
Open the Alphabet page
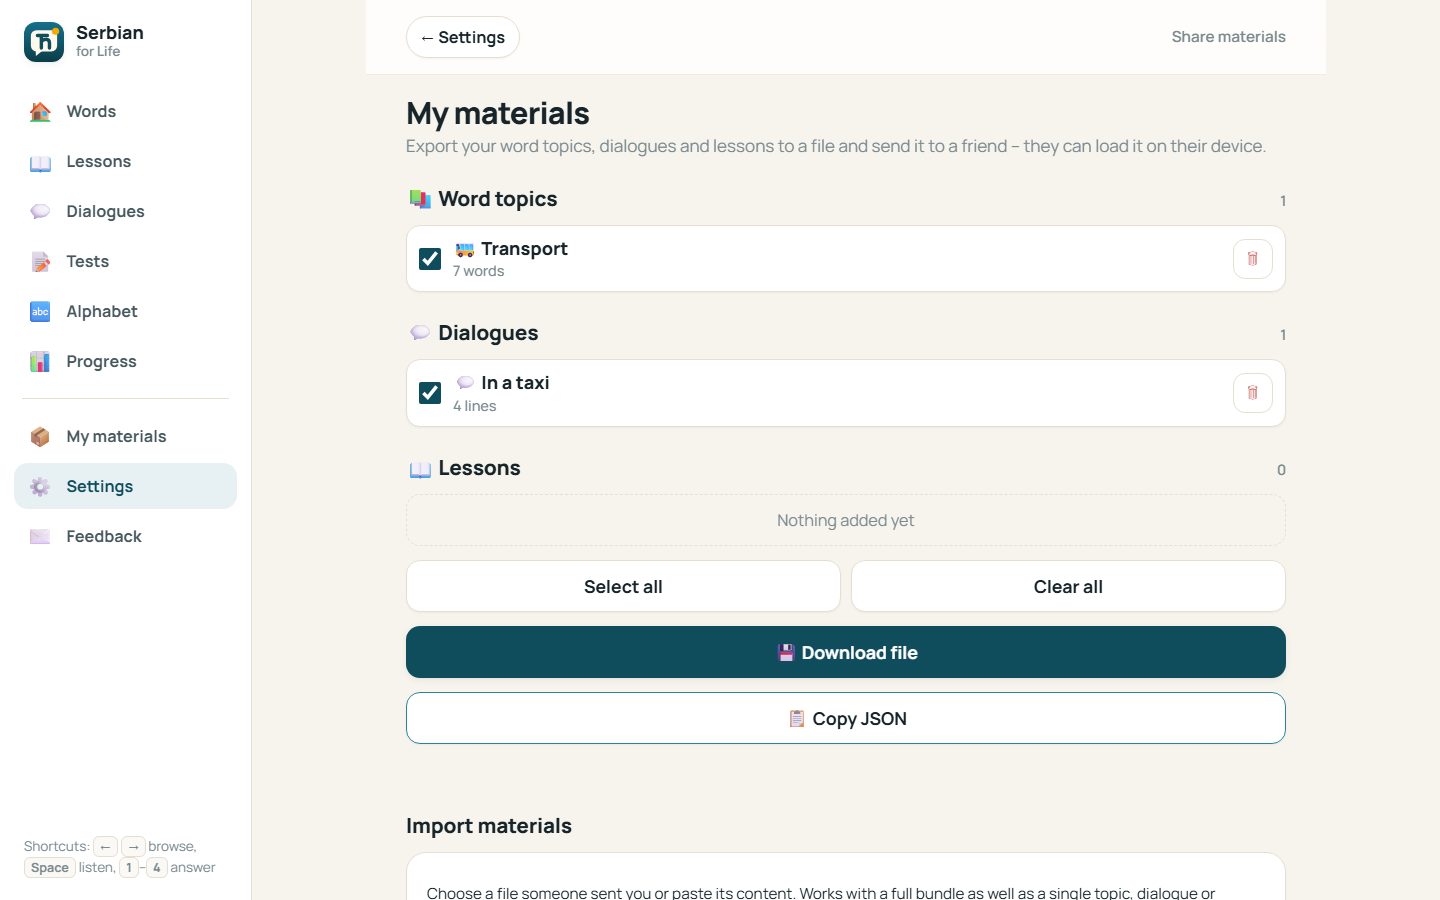click(x=125, y=311)
